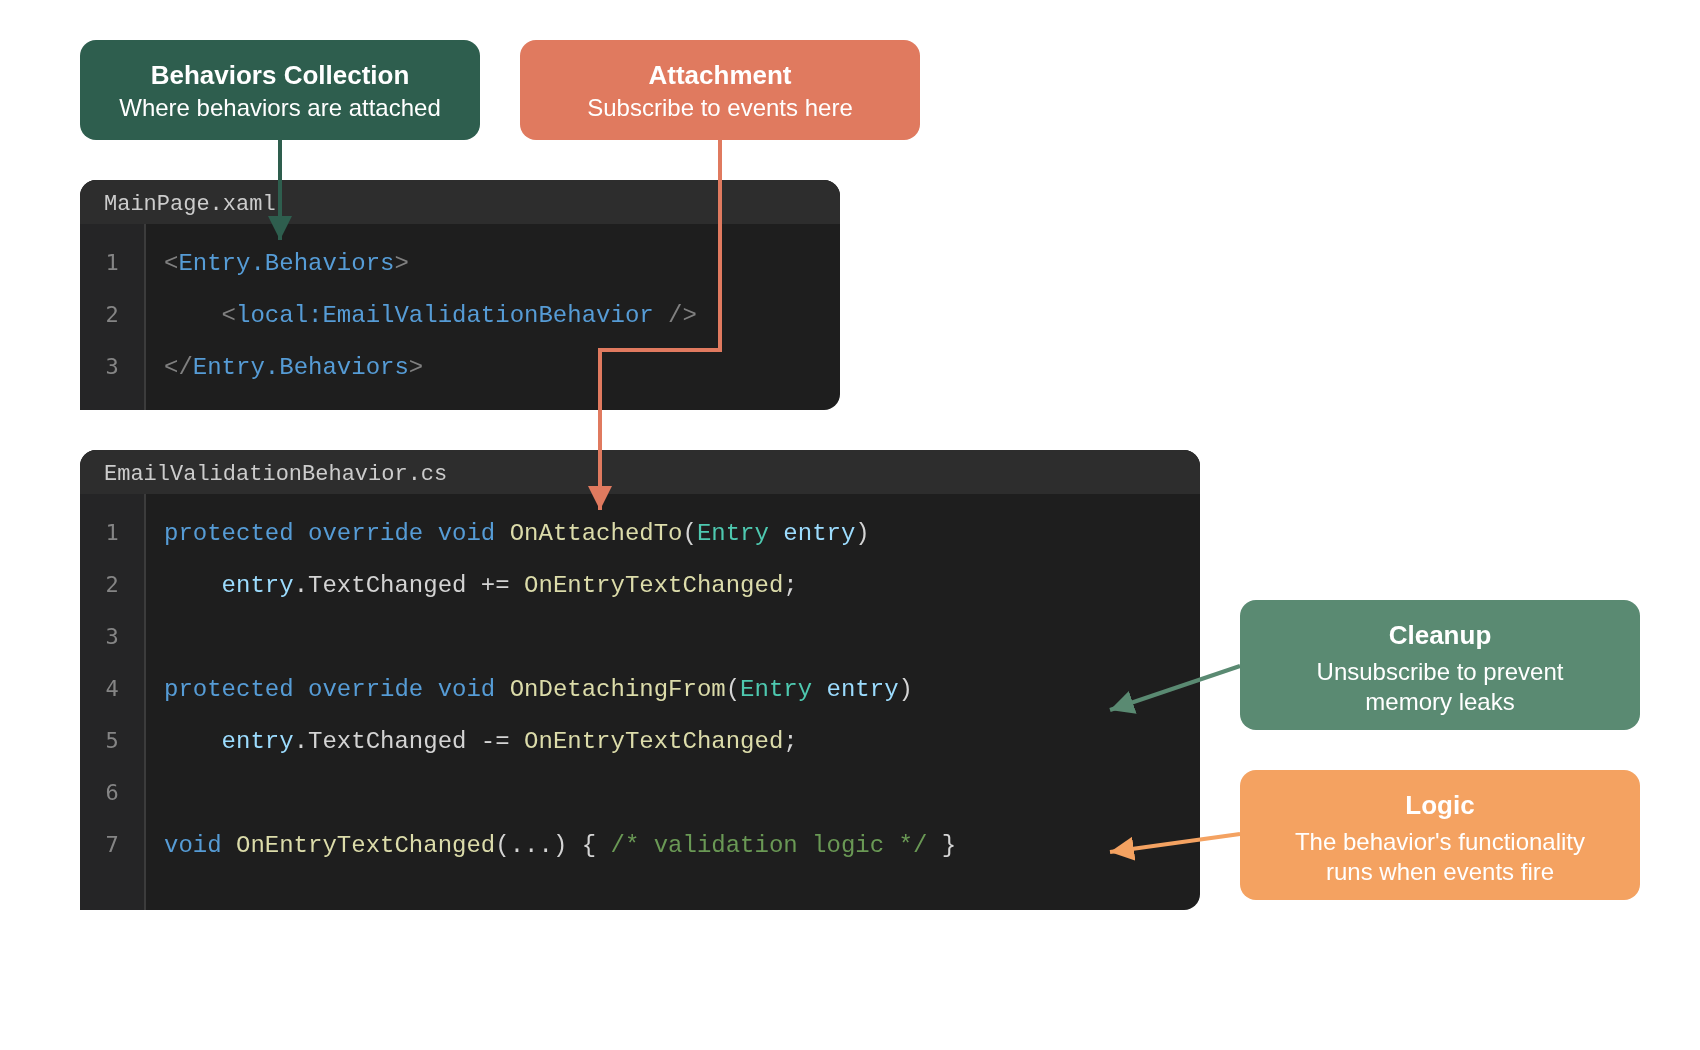Viewport: 1700px width, 1050px height.
Task: Click 'Subscribe to events here' subtitle
Action: [720, 108]
